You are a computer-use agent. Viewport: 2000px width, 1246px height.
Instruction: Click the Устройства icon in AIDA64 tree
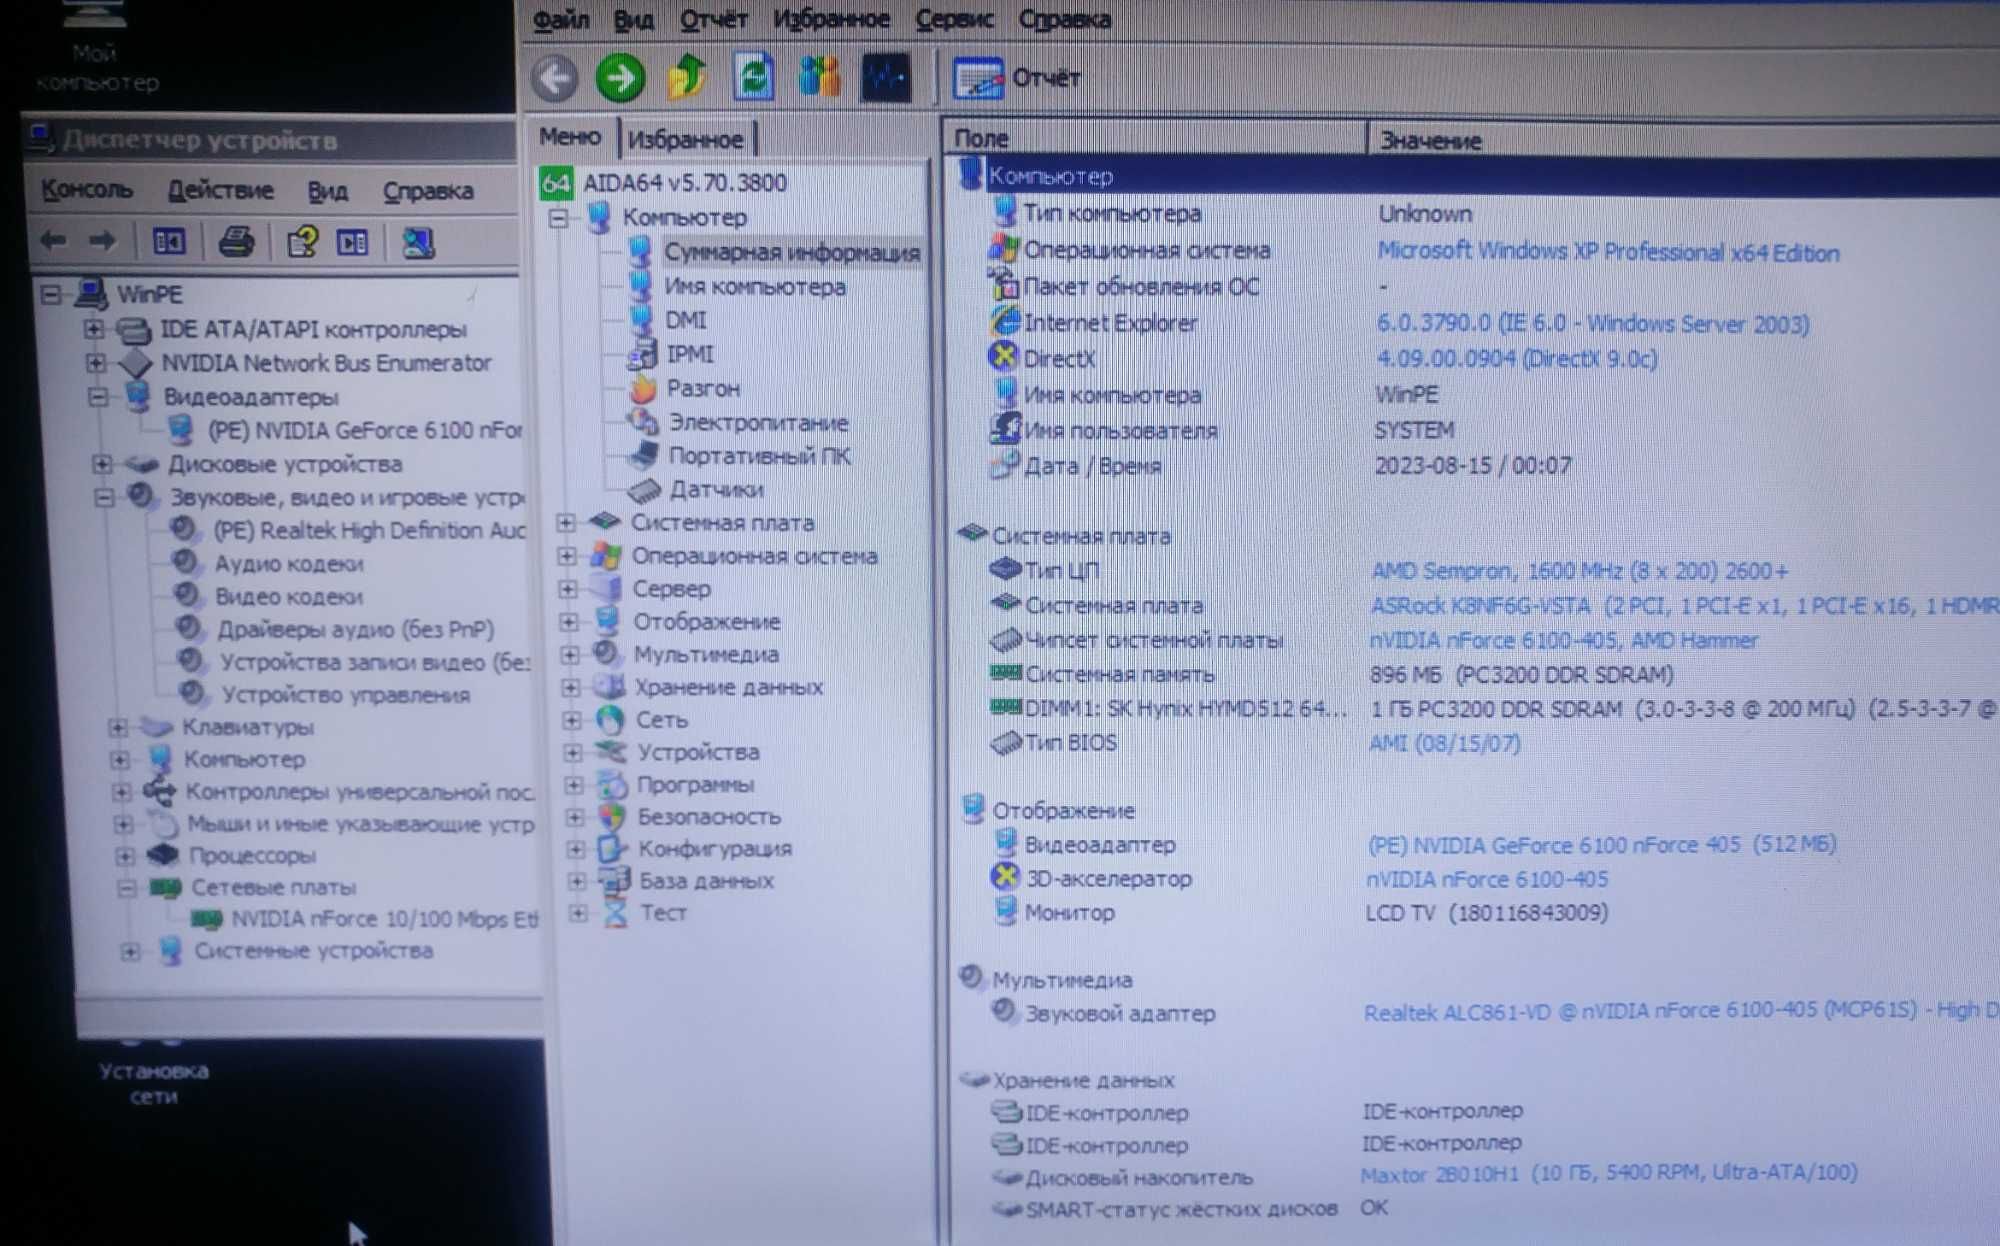610,751
